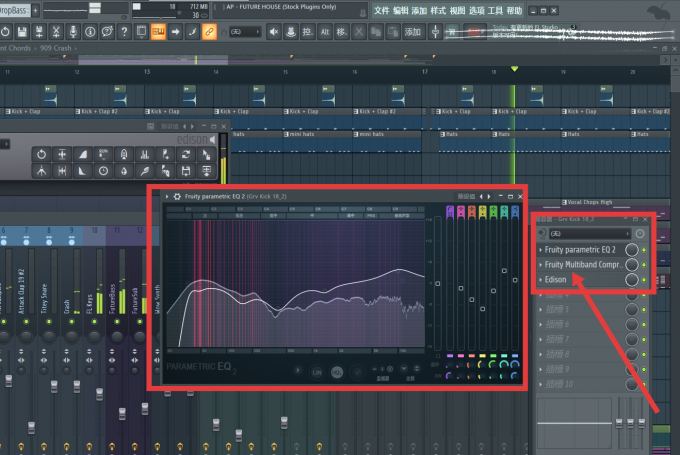
Task: Toggle the orange piano keyboard icon
Action: pos(158,32)
